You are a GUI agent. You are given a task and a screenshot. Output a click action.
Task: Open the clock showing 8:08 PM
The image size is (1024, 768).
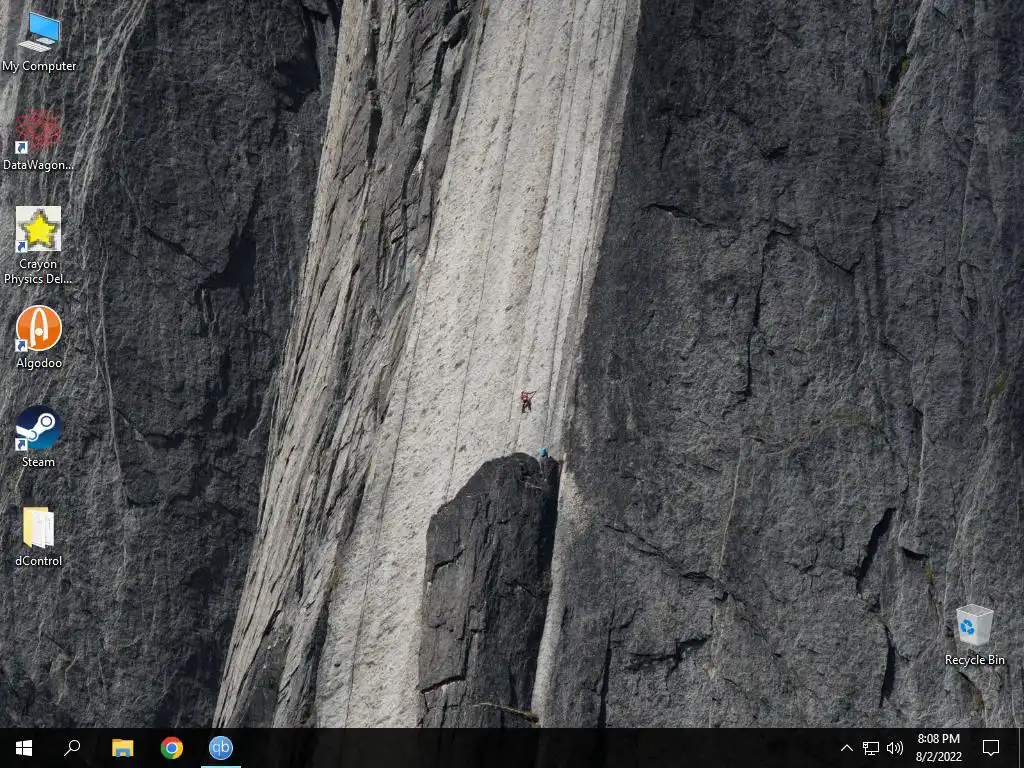(938, 748)
